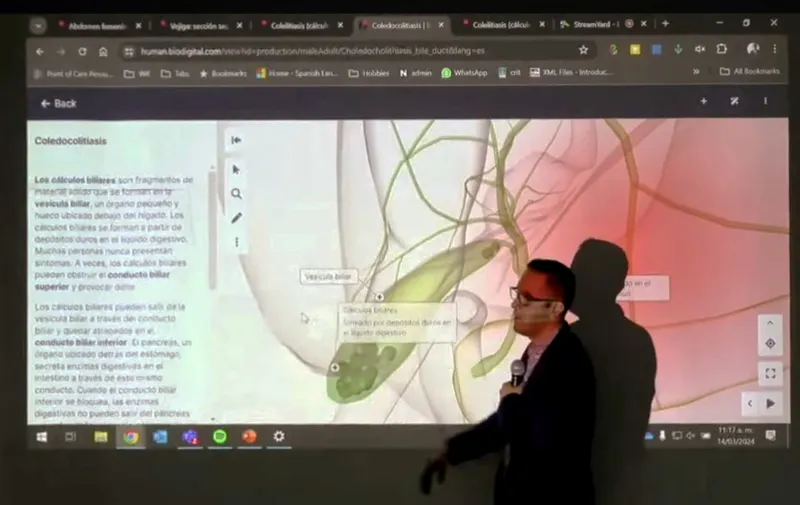The image size is (800, 505).
Task: Open PowerPoint from the taskbar
Action: click(x=249, y=436)
